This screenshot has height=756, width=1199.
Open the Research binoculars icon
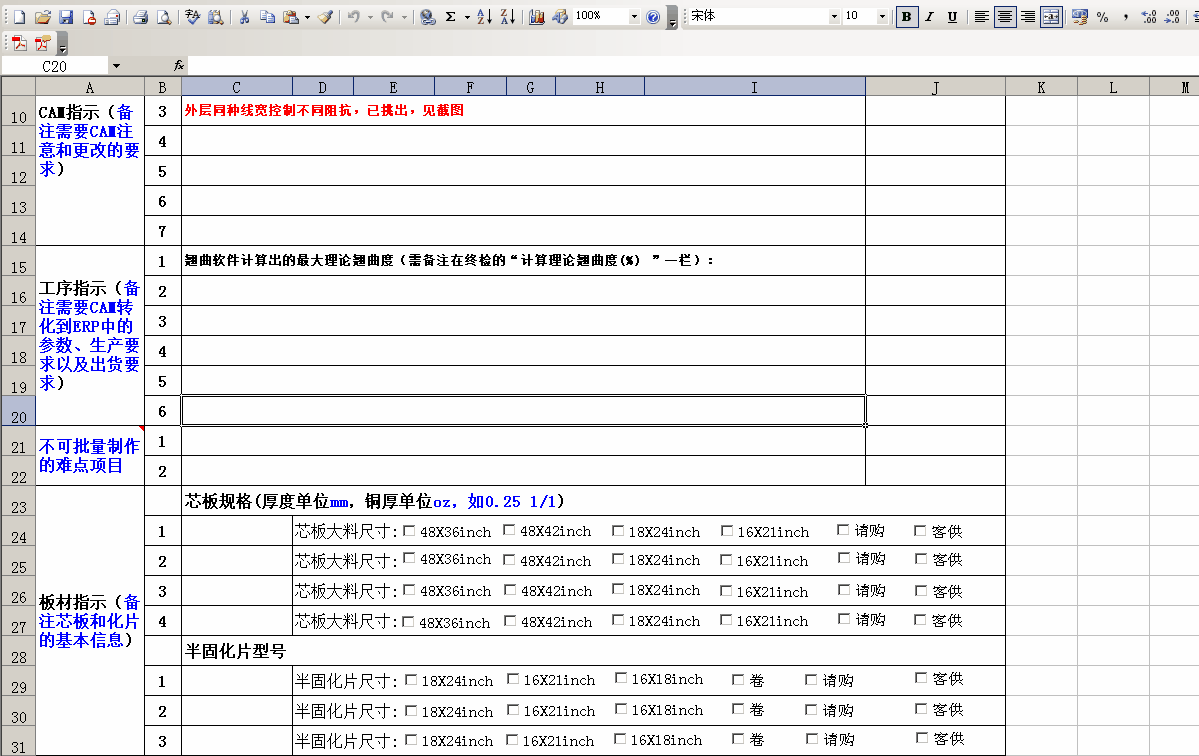coord(193,16)
